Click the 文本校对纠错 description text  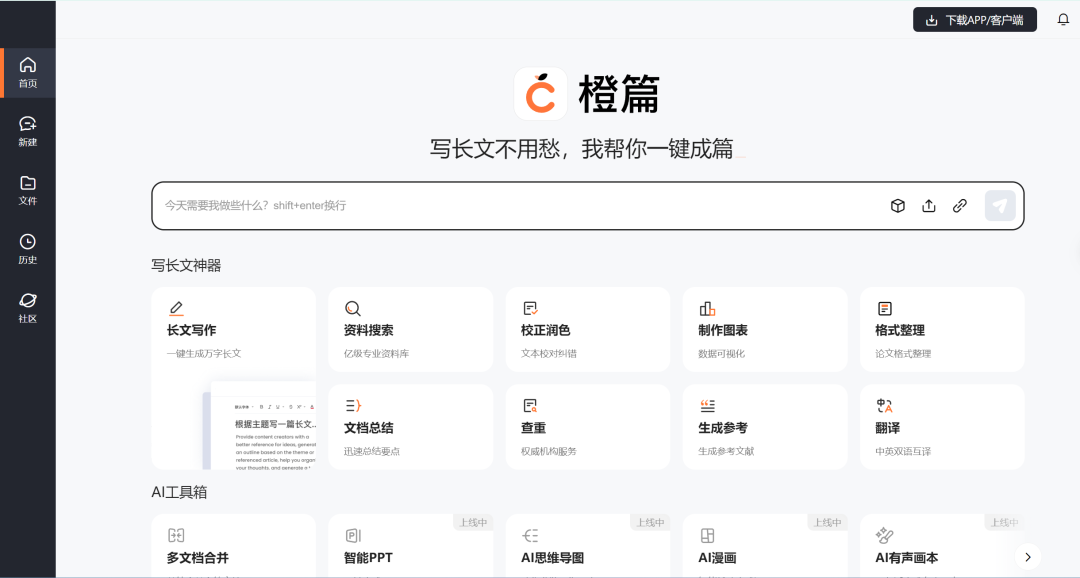pyautogui.click(x=549, y=353)
